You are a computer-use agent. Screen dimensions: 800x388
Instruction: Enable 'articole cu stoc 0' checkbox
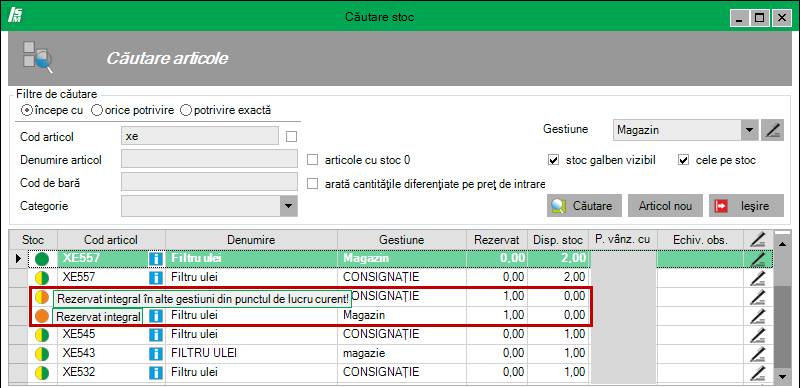pos(312,160)
